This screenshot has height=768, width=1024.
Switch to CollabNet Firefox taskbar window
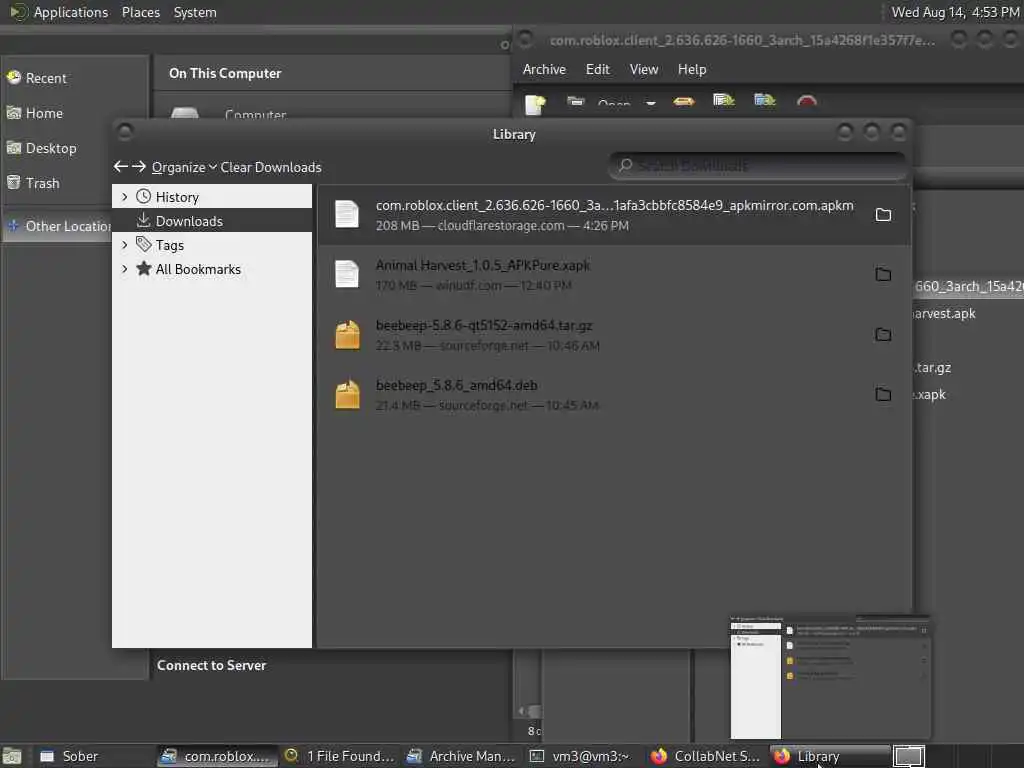click(x=707, y=756)
